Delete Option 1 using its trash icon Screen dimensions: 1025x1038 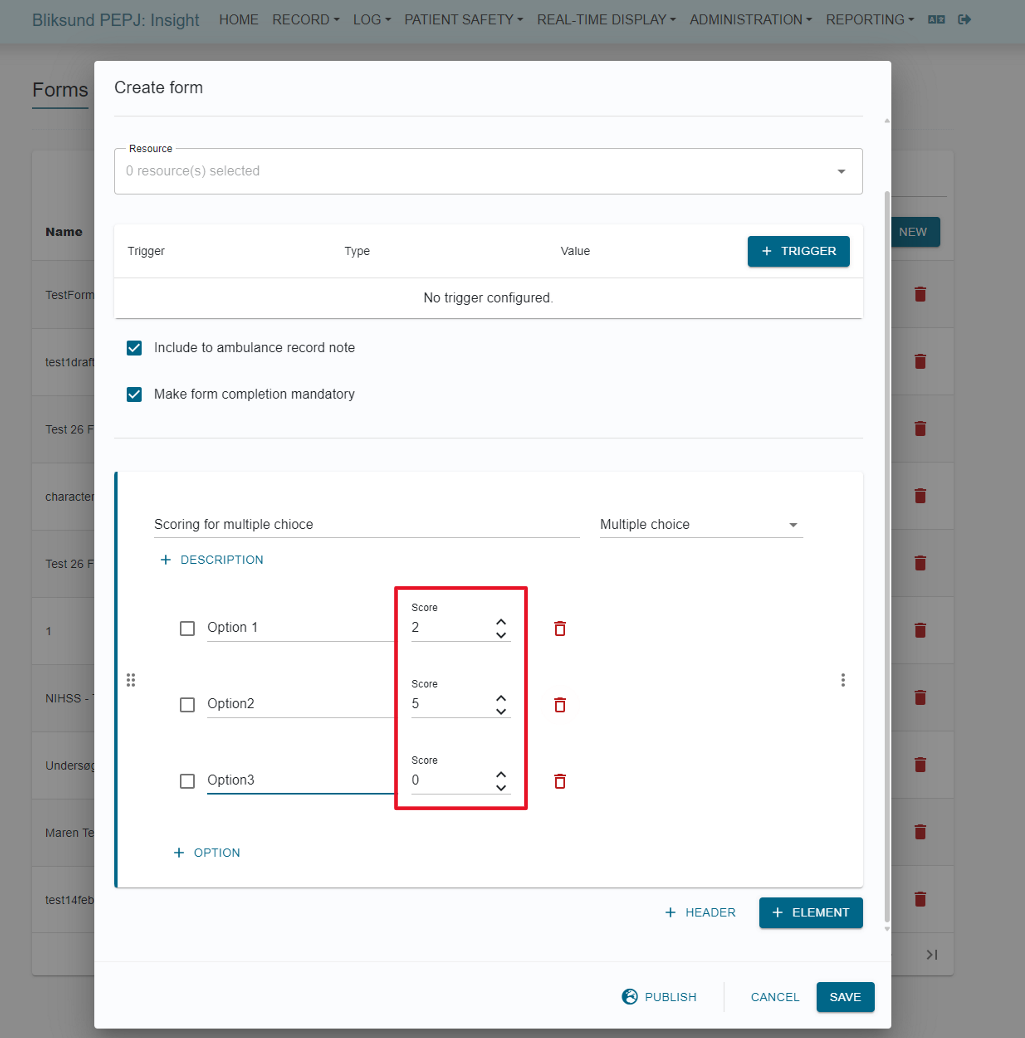(x=560, y=628)
